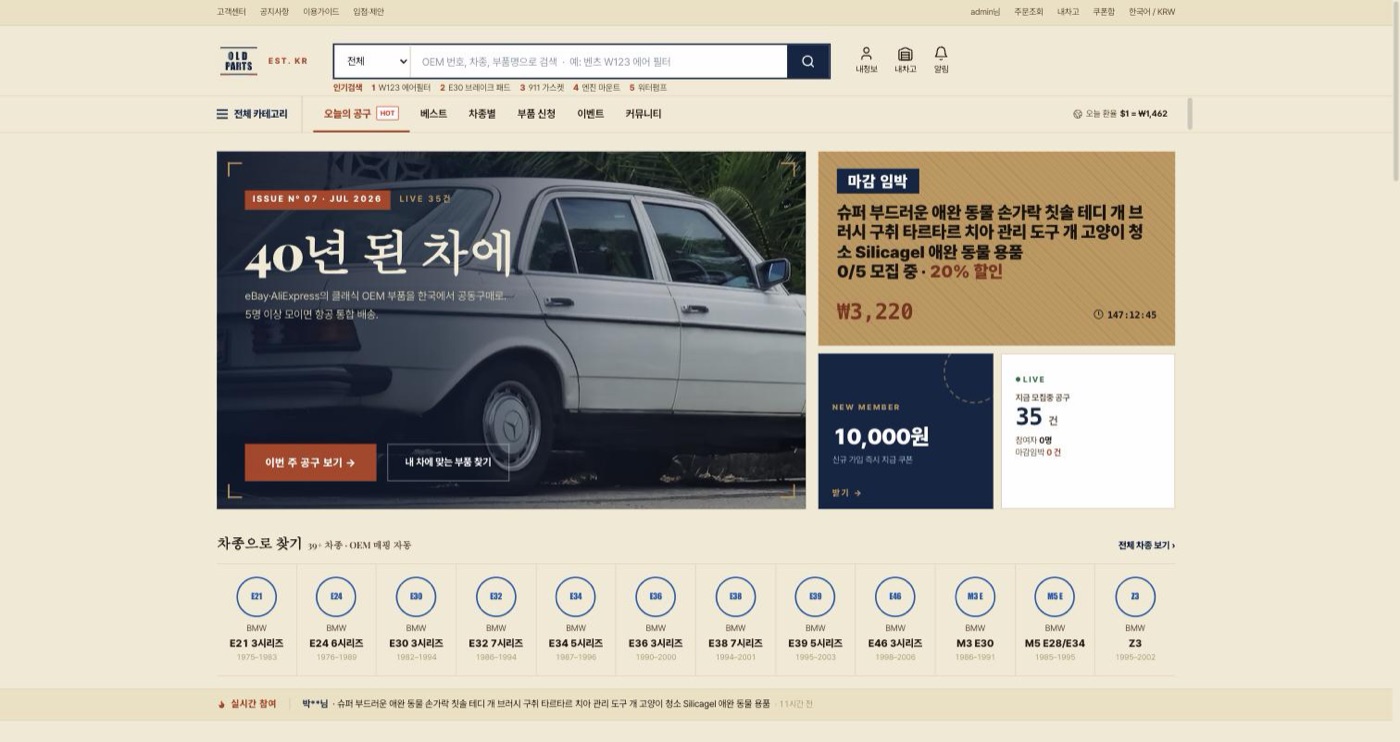This screenshot has height=742, width=1400.
Task: Click the OLD PARTS logo
Action: 239,61
